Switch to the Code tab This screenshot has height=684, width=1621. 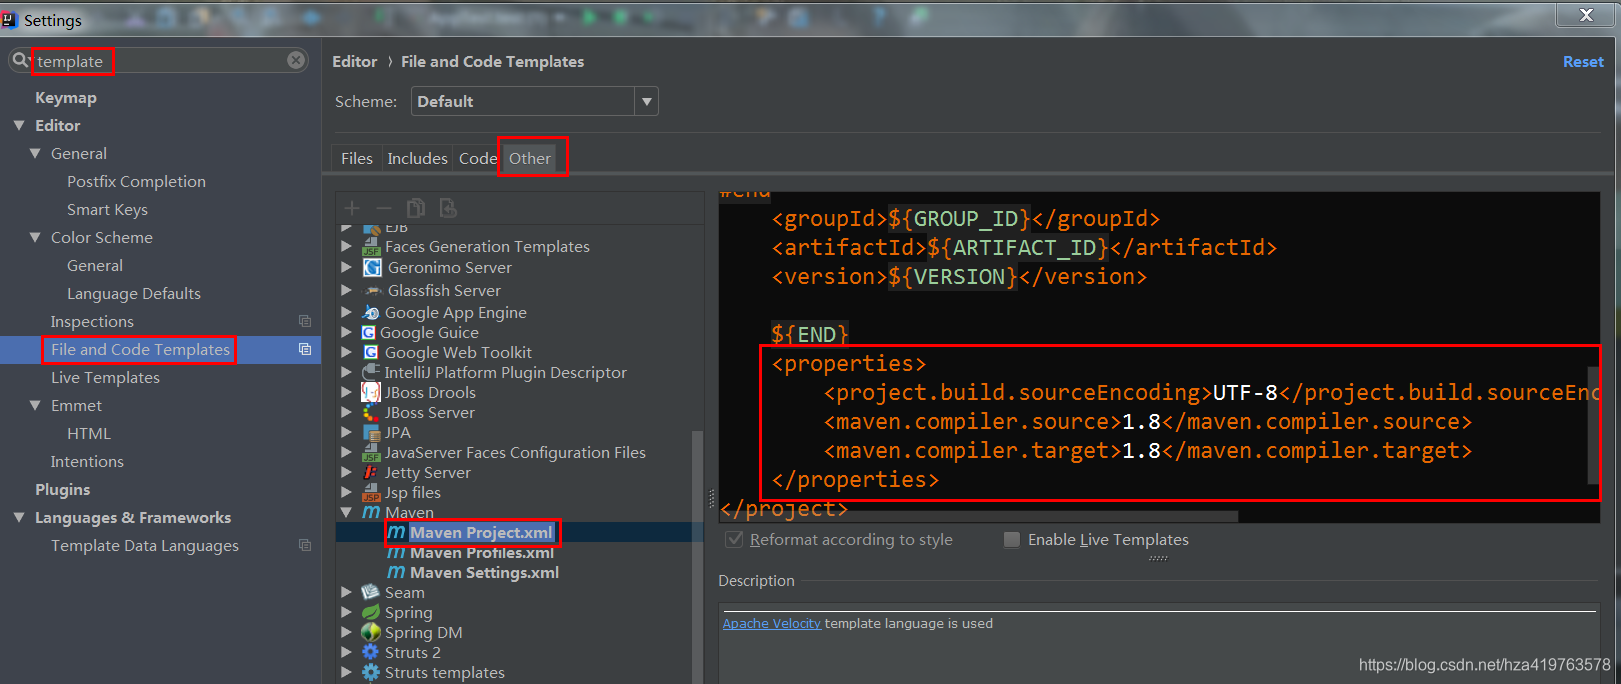point(477,158)
